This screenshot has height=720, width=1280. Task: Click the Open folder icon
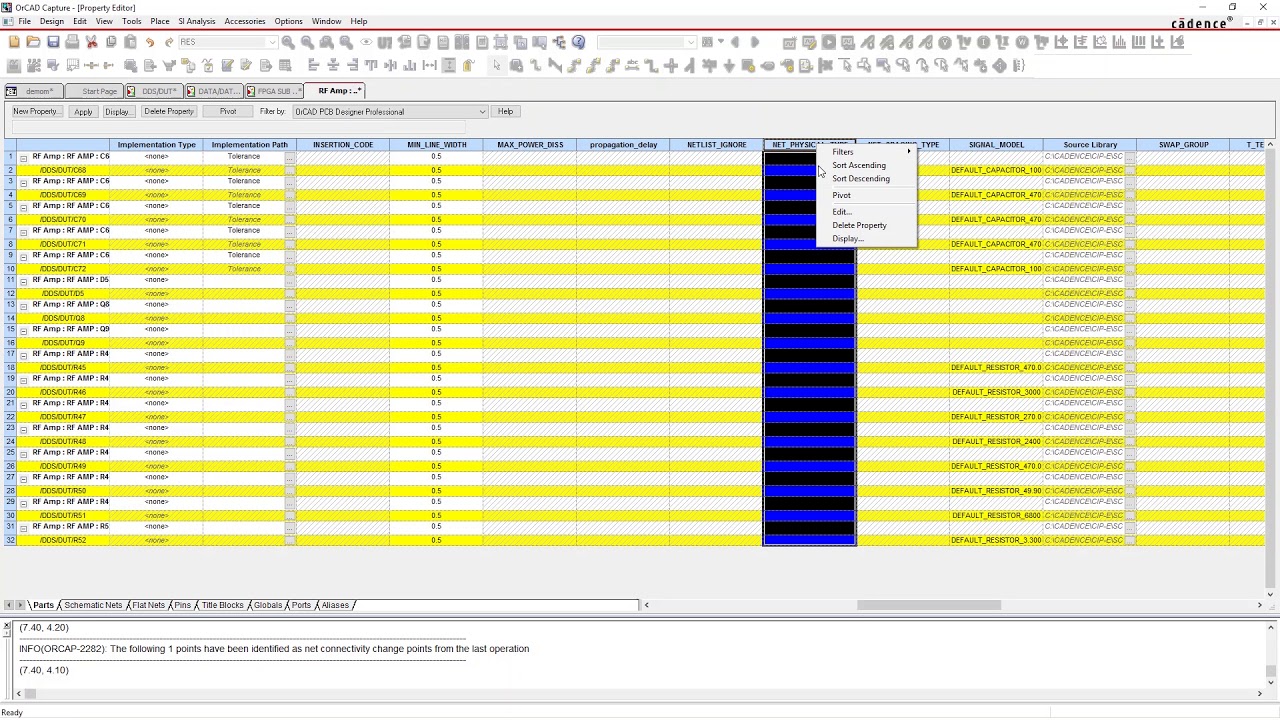click(x=33, y=42)
